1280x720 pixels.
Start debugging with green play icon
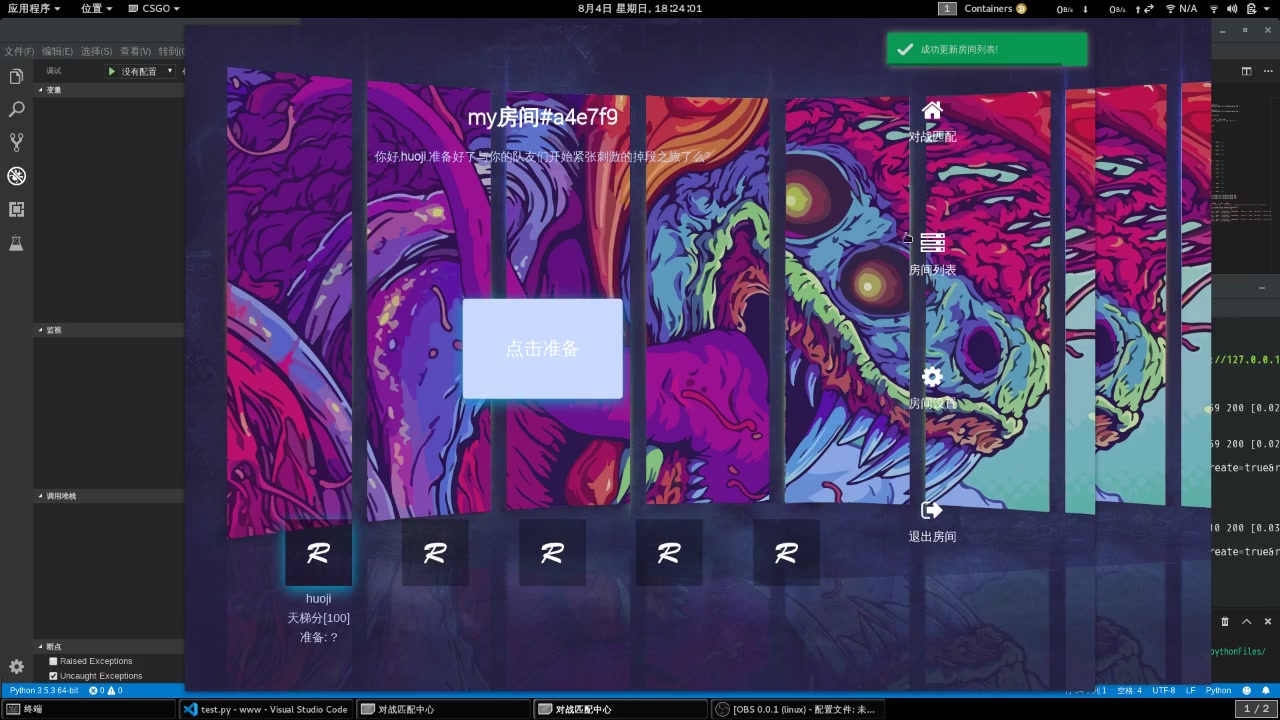(x=111, y=71)
